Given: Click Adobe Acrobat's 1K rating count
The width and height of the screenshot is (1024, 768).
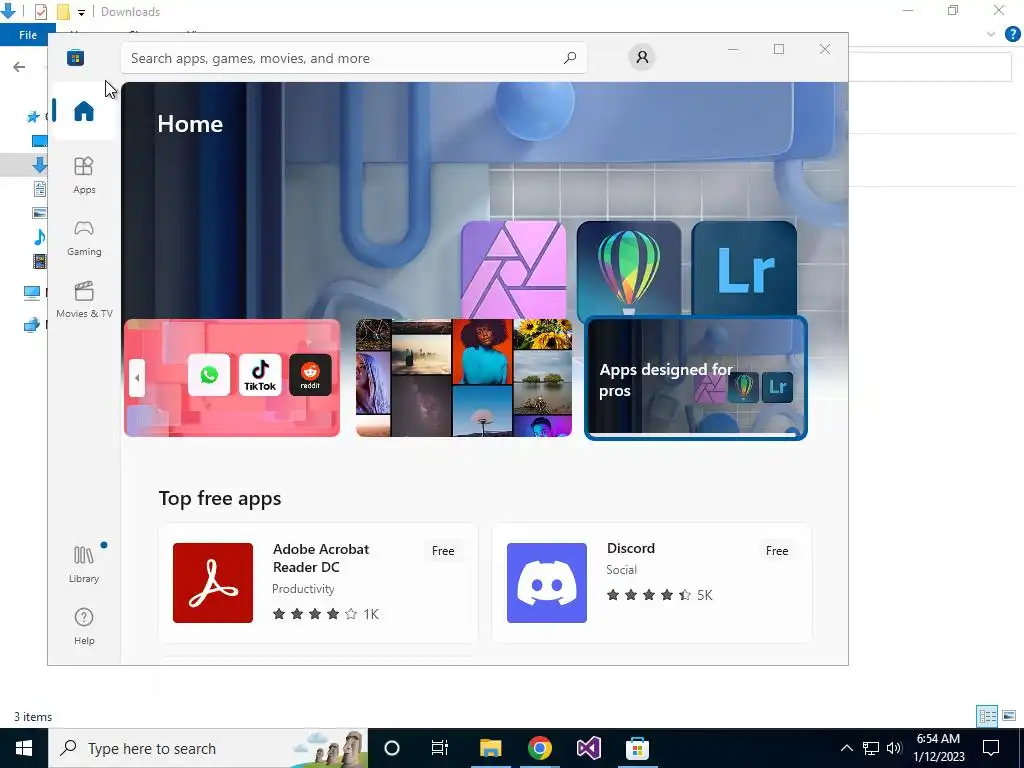Looking at the screenshot, I should coord(371,614).
